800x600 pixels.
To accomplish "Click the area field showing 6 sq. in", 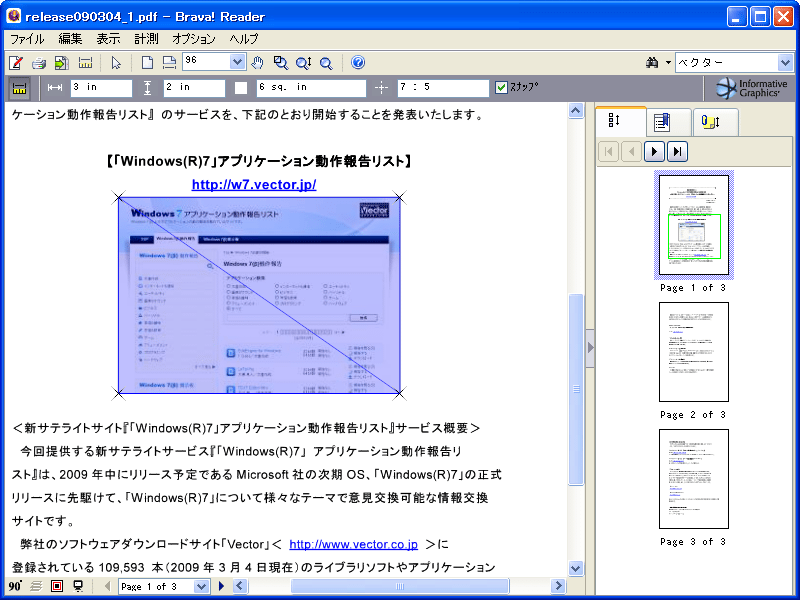I will (x=311, y=88).
